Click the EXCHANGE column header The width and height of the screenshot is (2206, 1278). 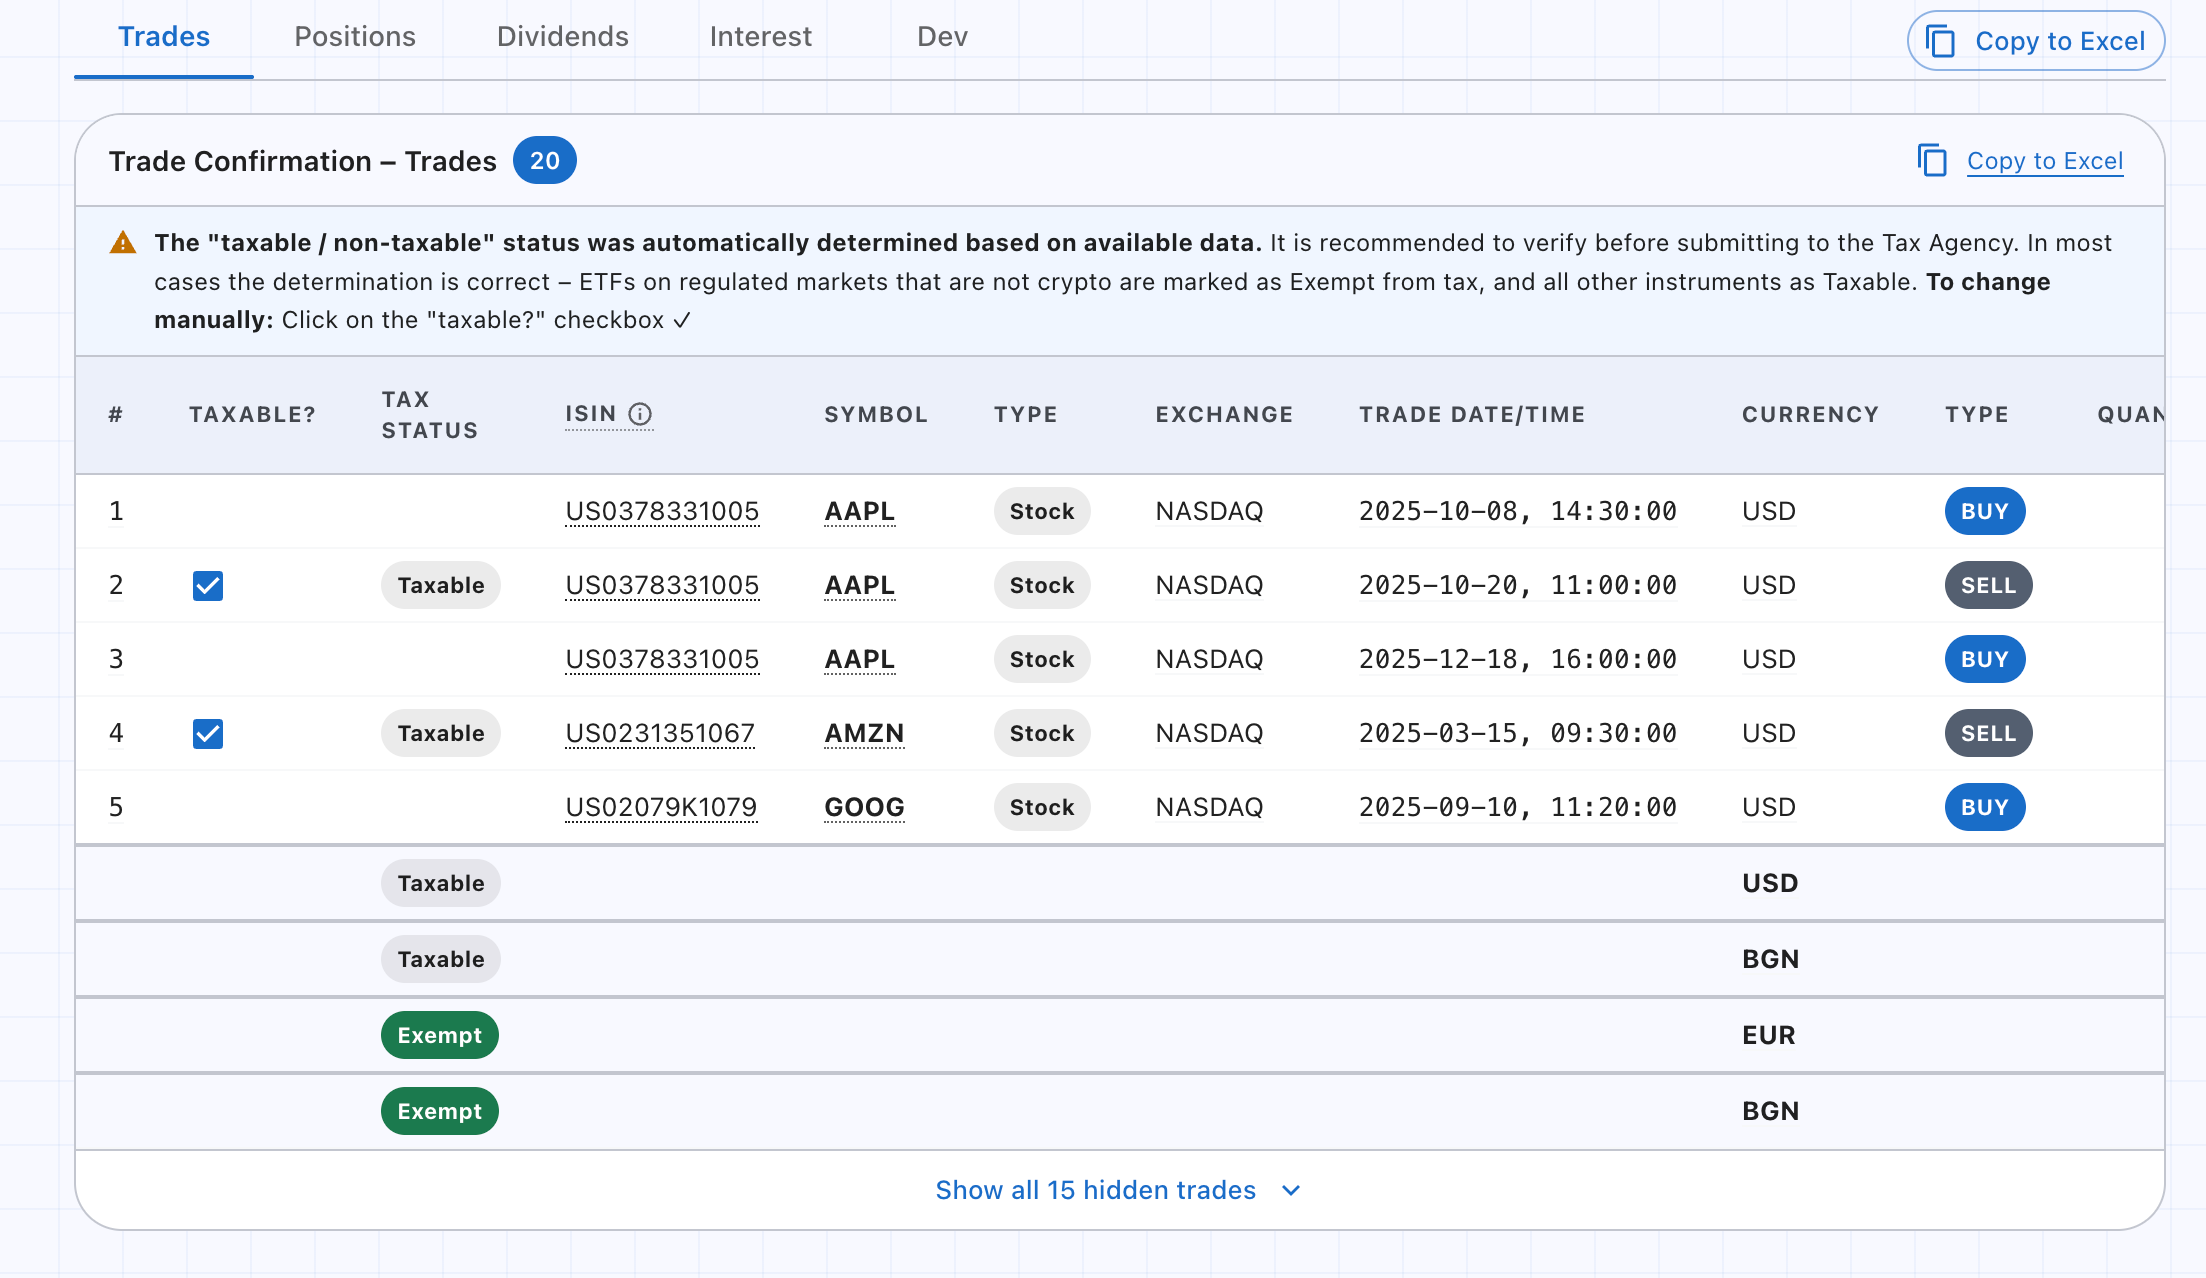click(x=1225, y=415)
